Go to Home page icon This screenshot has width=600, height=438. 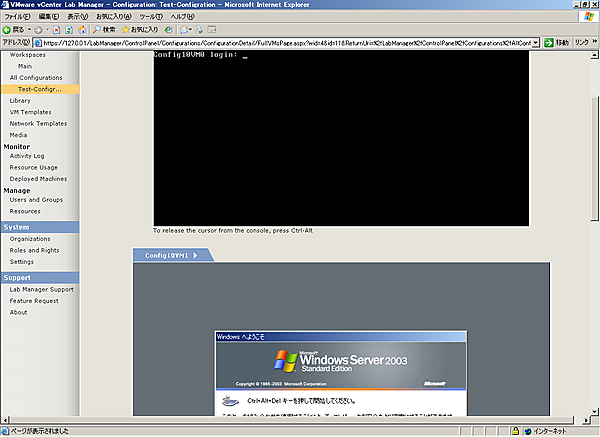pos(82,29)
